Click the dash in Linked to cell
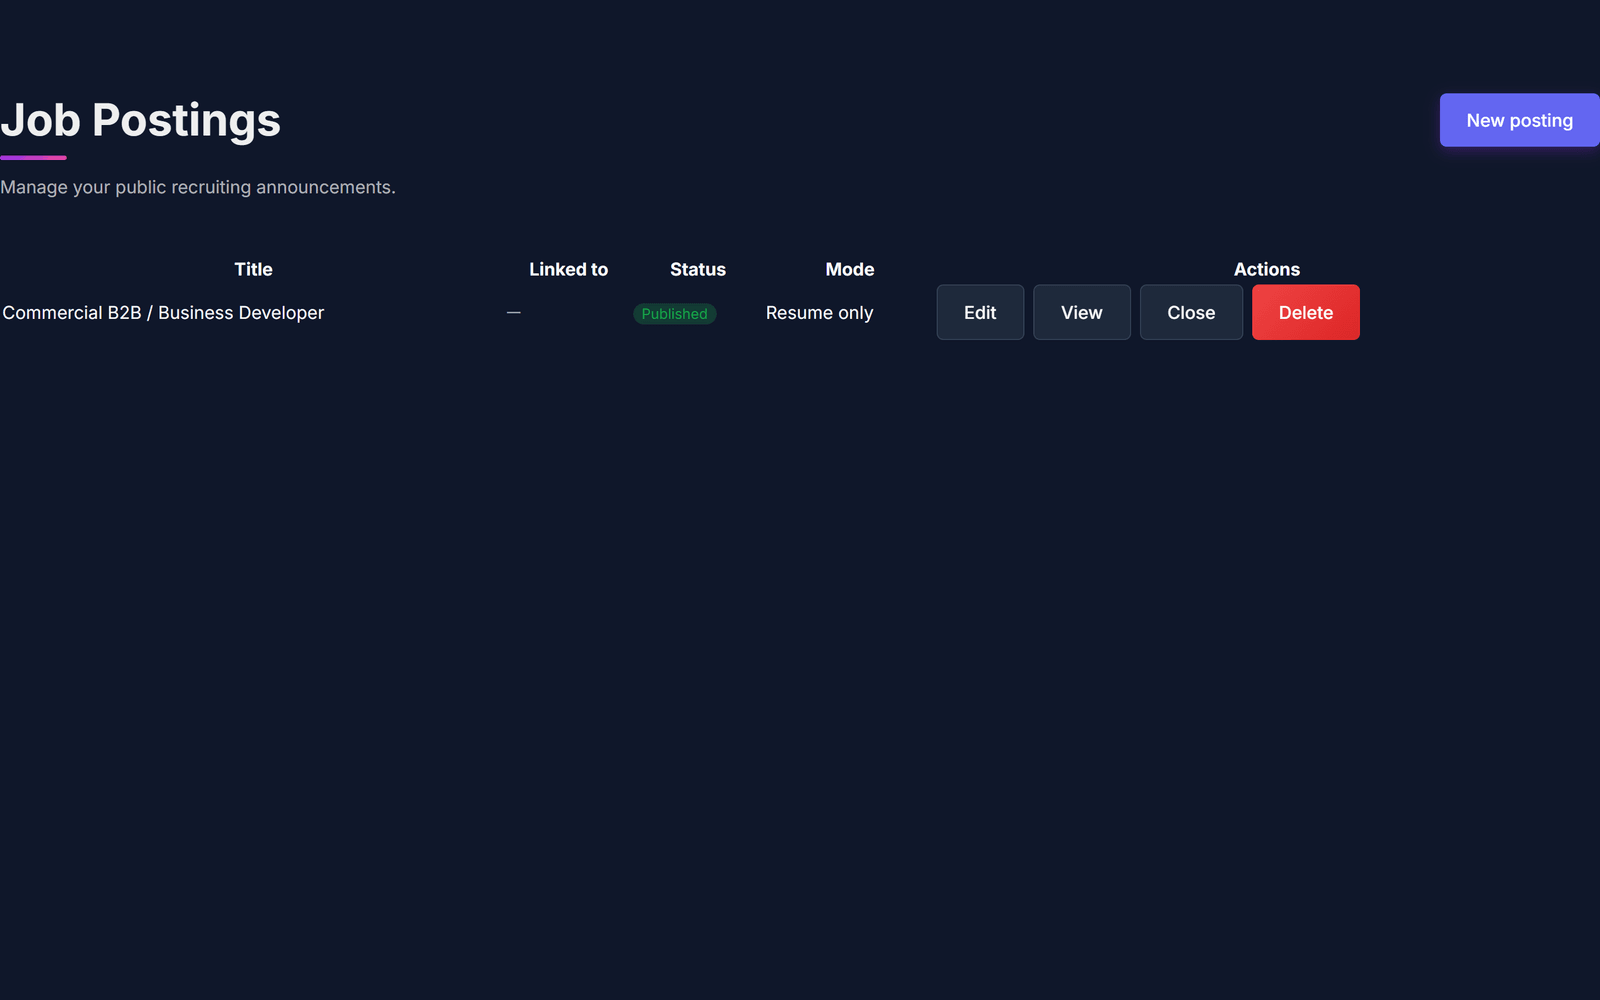1600x1000 pixels. [x=514, y=313]
